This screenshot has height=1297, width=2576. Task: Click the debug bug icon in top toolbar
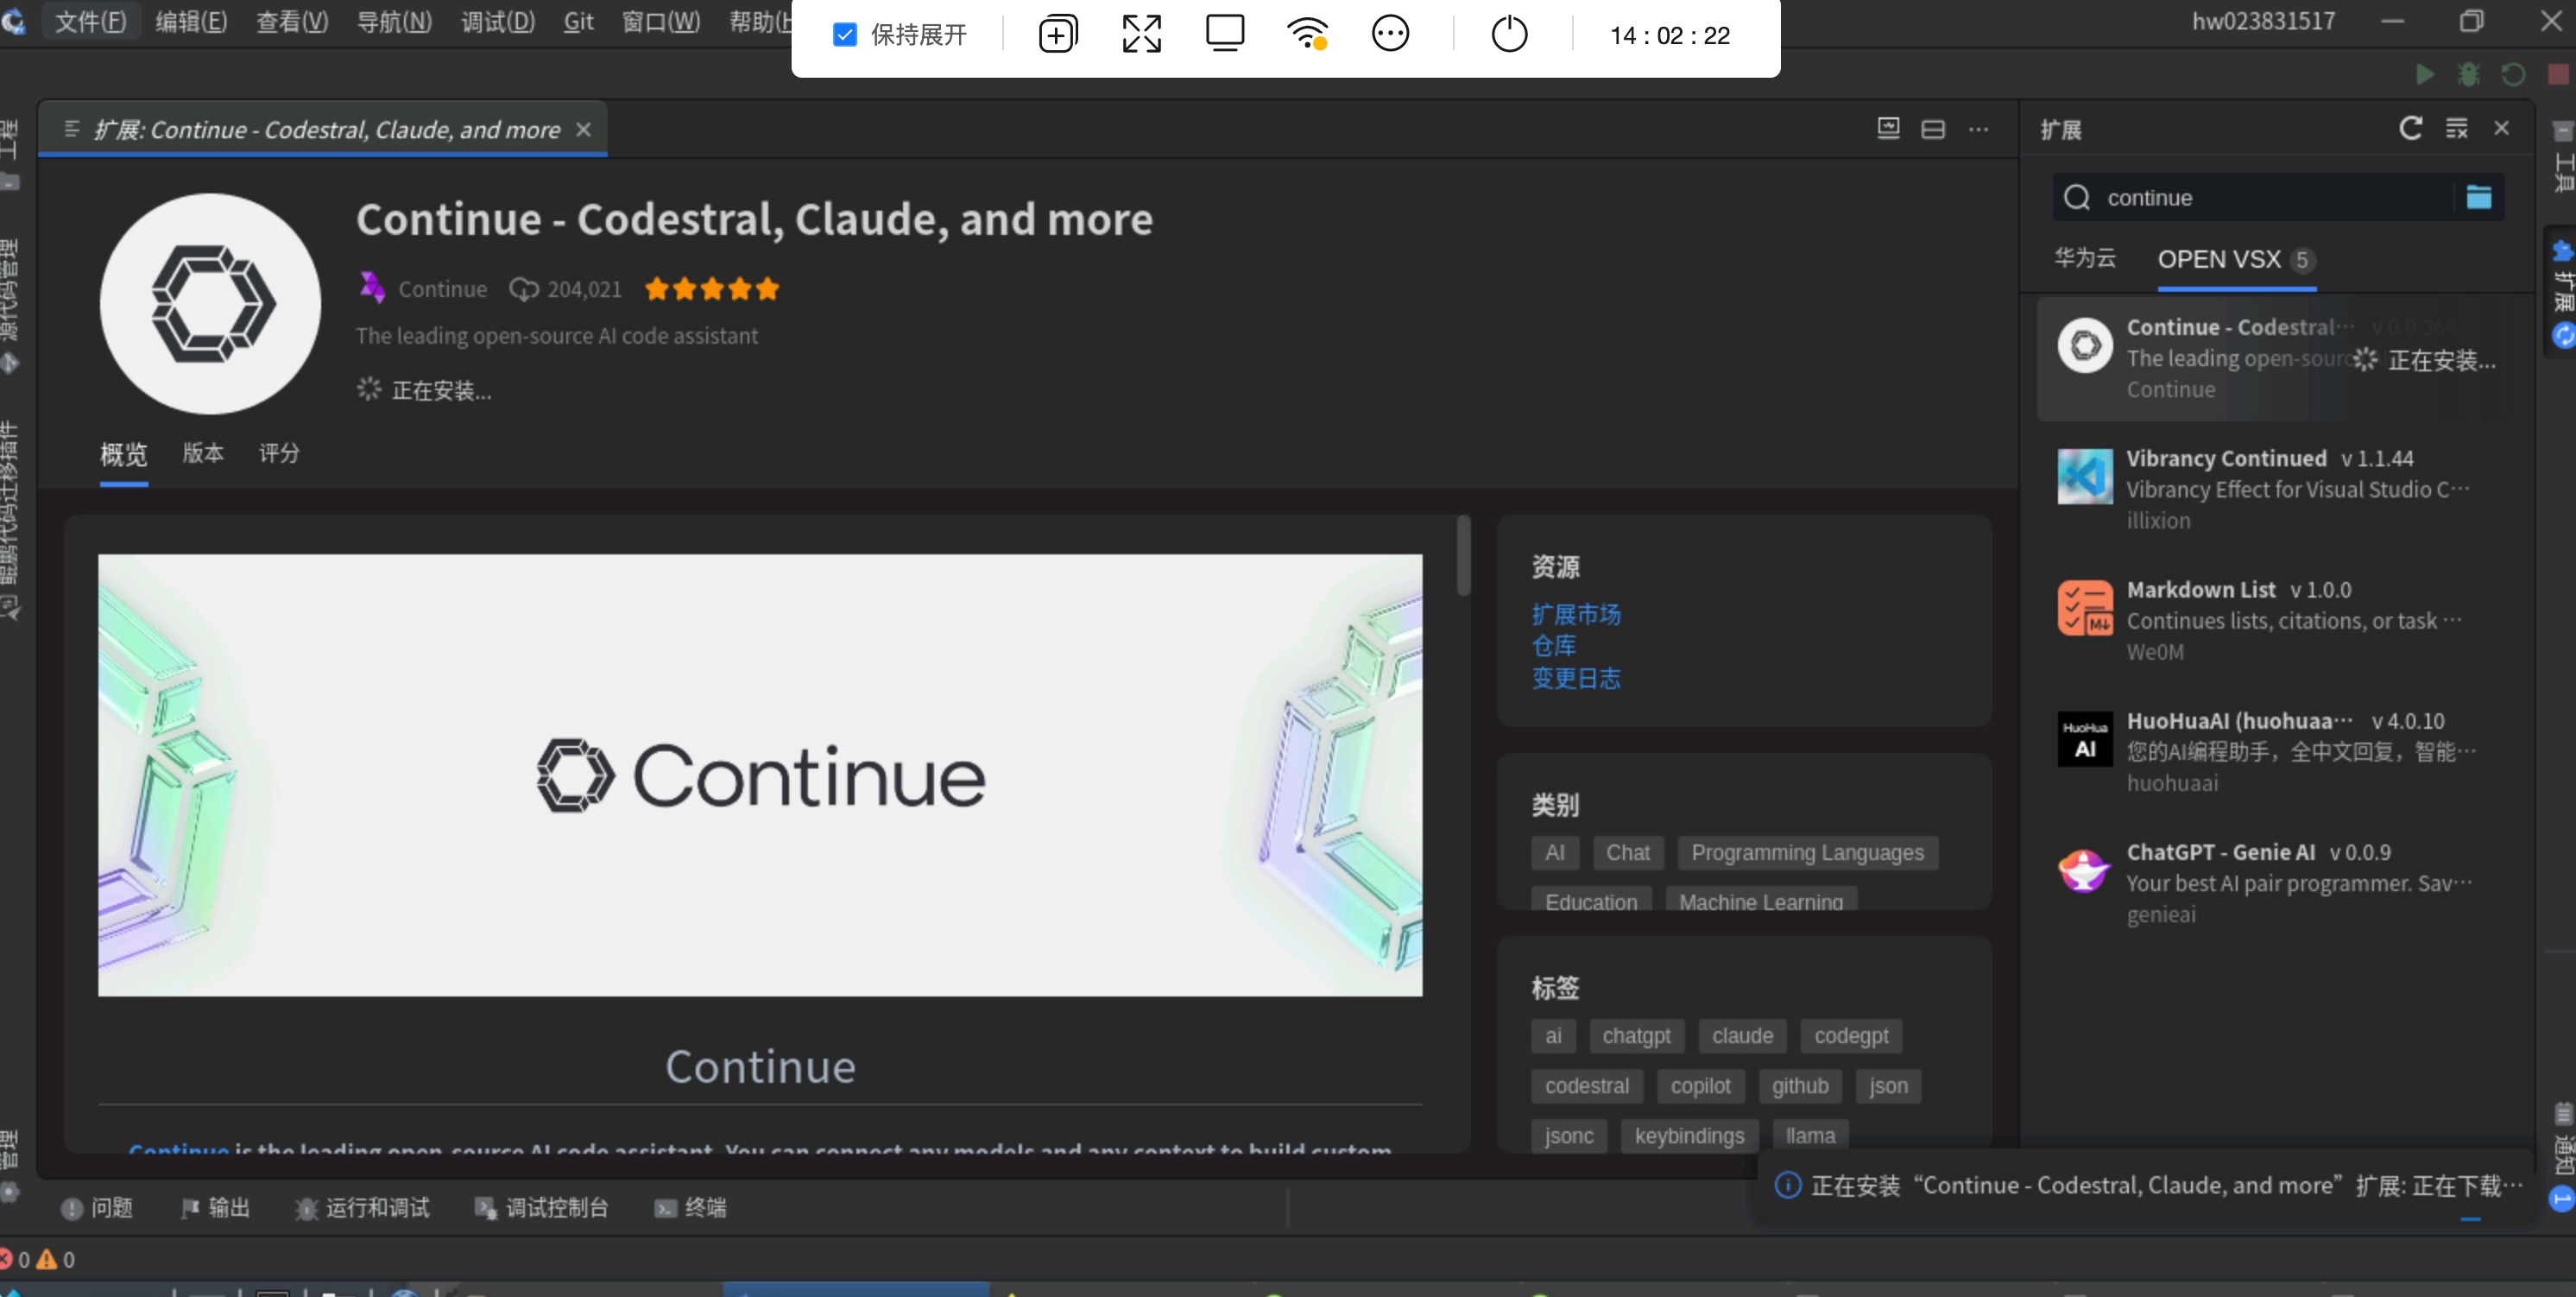tap(2468, 74)
